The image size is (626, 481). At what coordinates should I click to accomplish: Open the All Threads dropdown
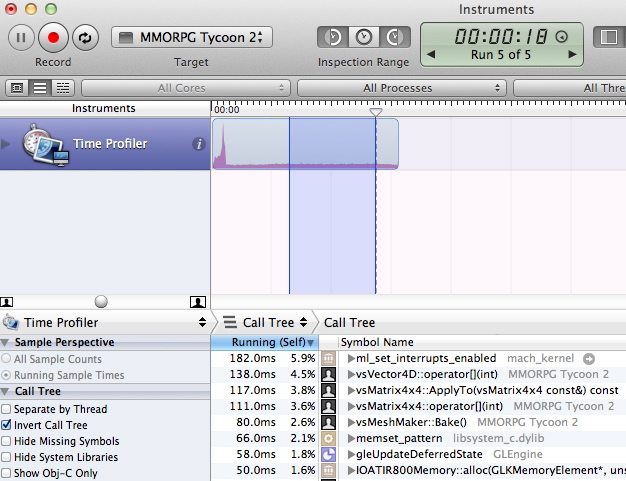pos(570,88)
